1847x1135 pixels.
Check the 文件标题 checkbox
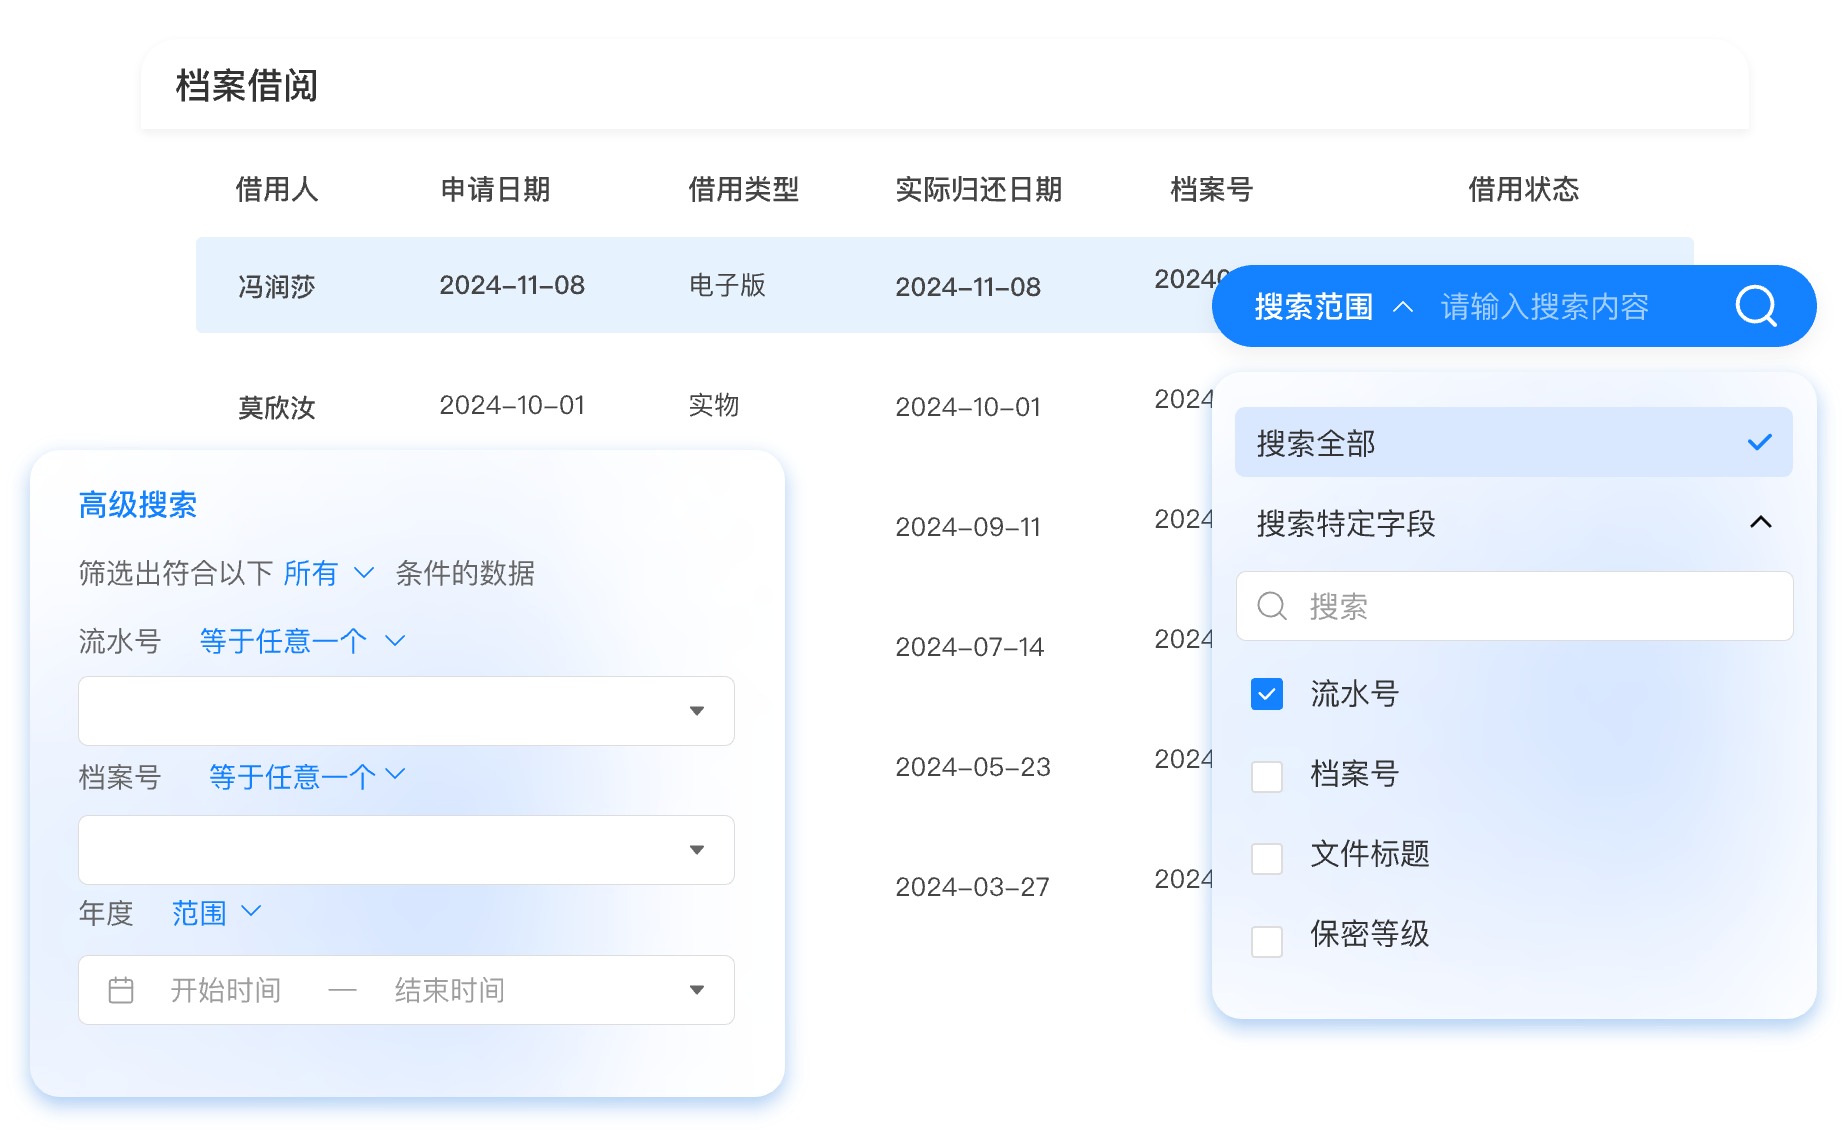pyautogui.click(x=1267, y=858)
